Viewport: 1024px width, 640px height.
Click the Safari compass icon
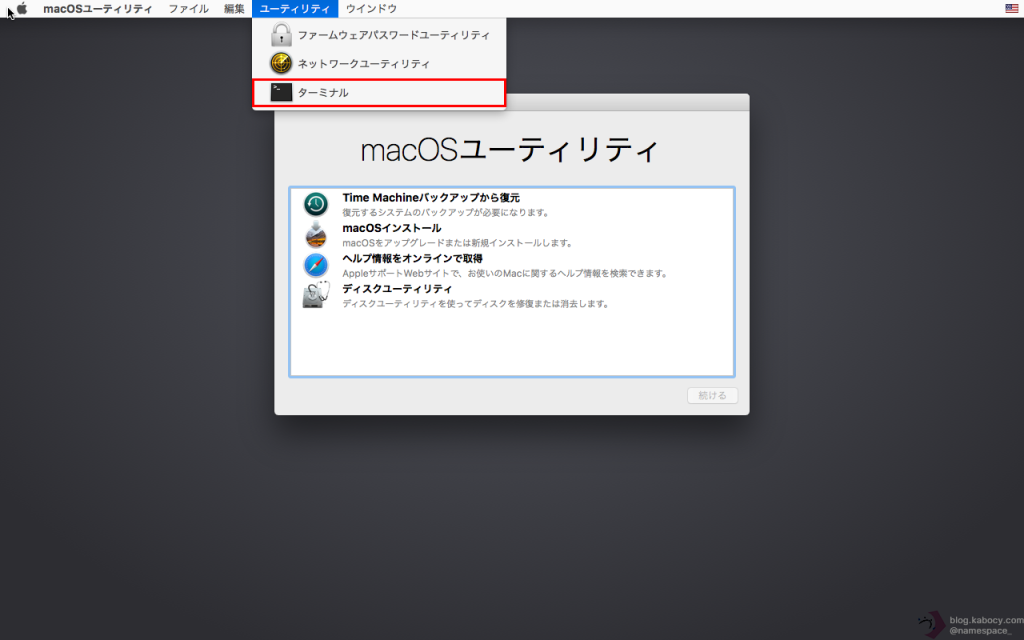click(x=316, y=265)
